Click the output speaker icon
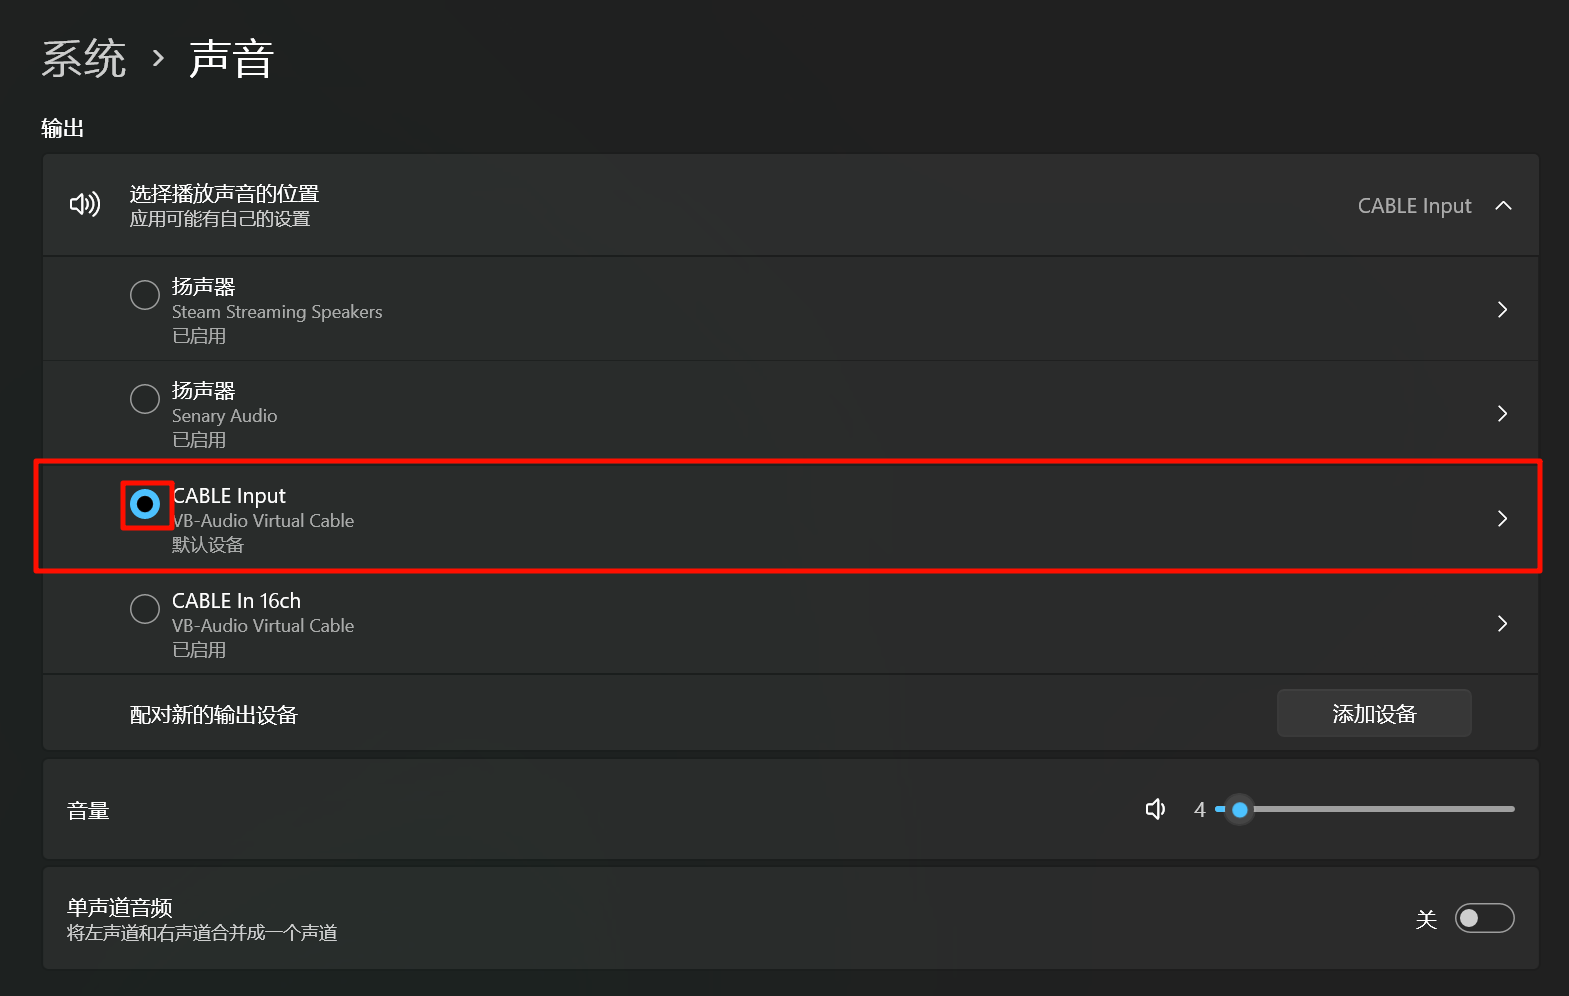1569x996 pixels. tap(85, 205)
